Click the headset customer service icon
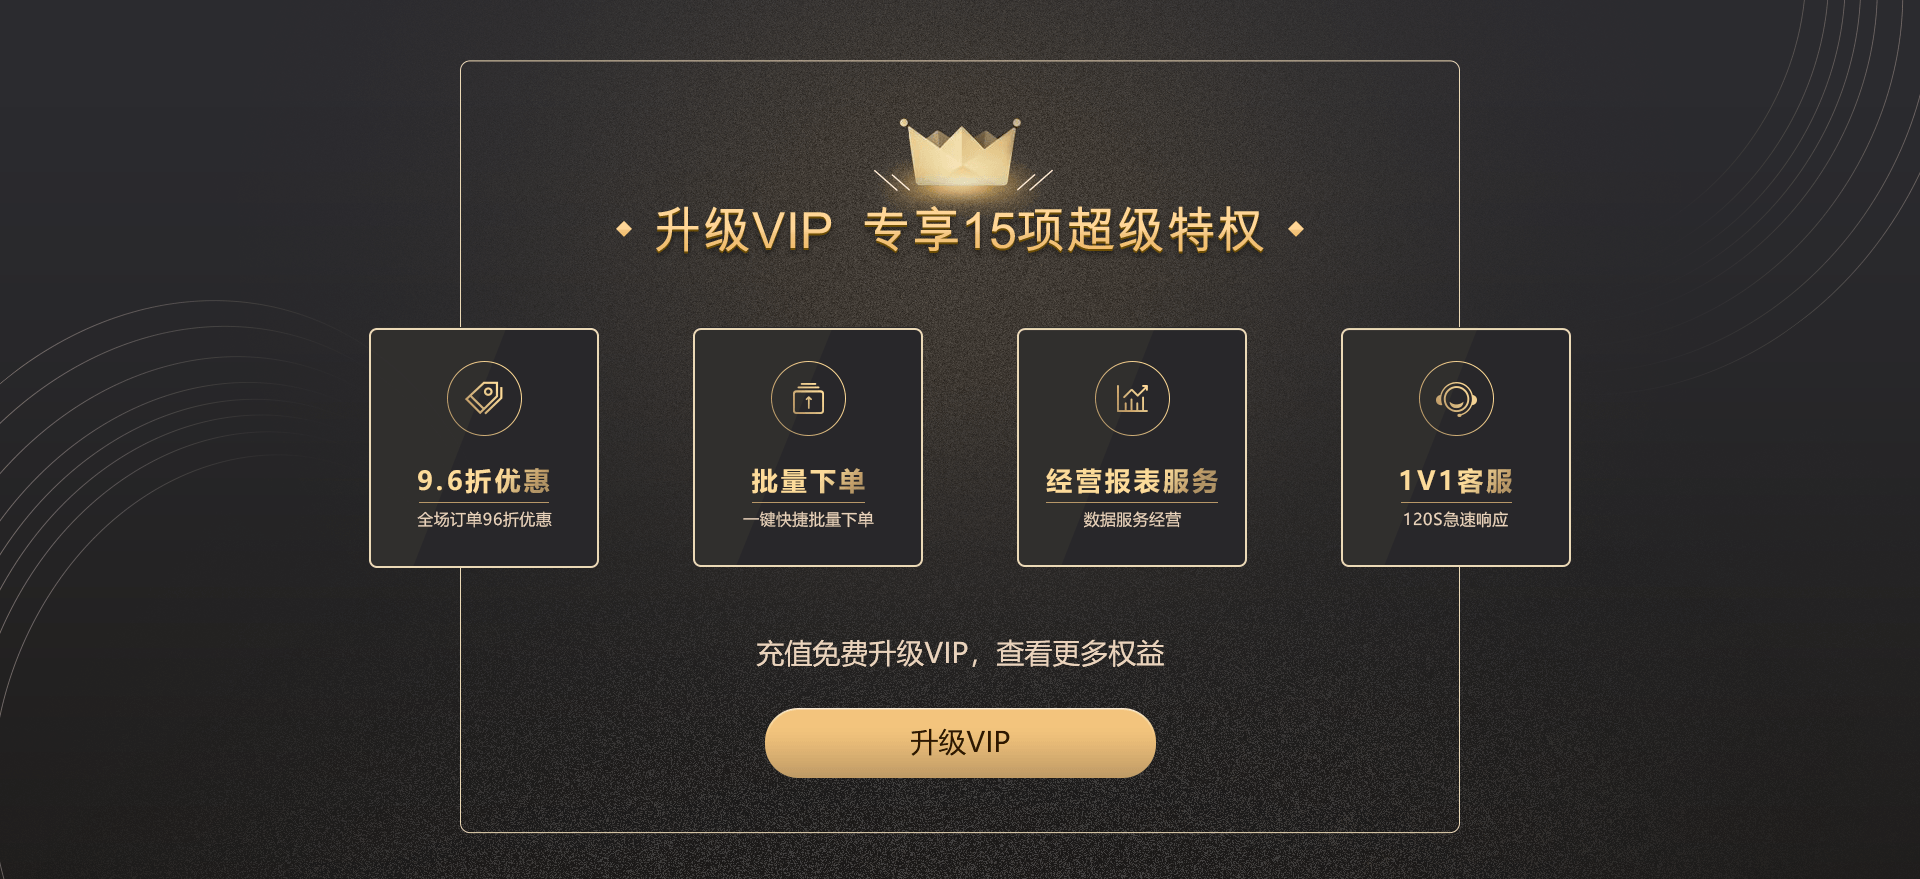Viewport: 1920px width, 879px height. [x=1456, y=398]
